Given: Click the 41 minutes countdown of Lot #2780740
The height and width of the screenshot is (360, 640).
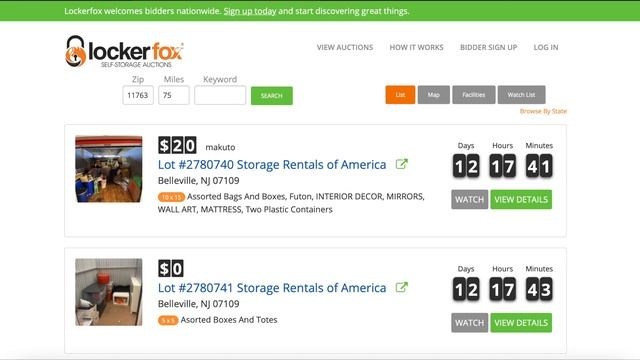Looking at the screenshot, I should pyautogui.click(x=539, y=166).
